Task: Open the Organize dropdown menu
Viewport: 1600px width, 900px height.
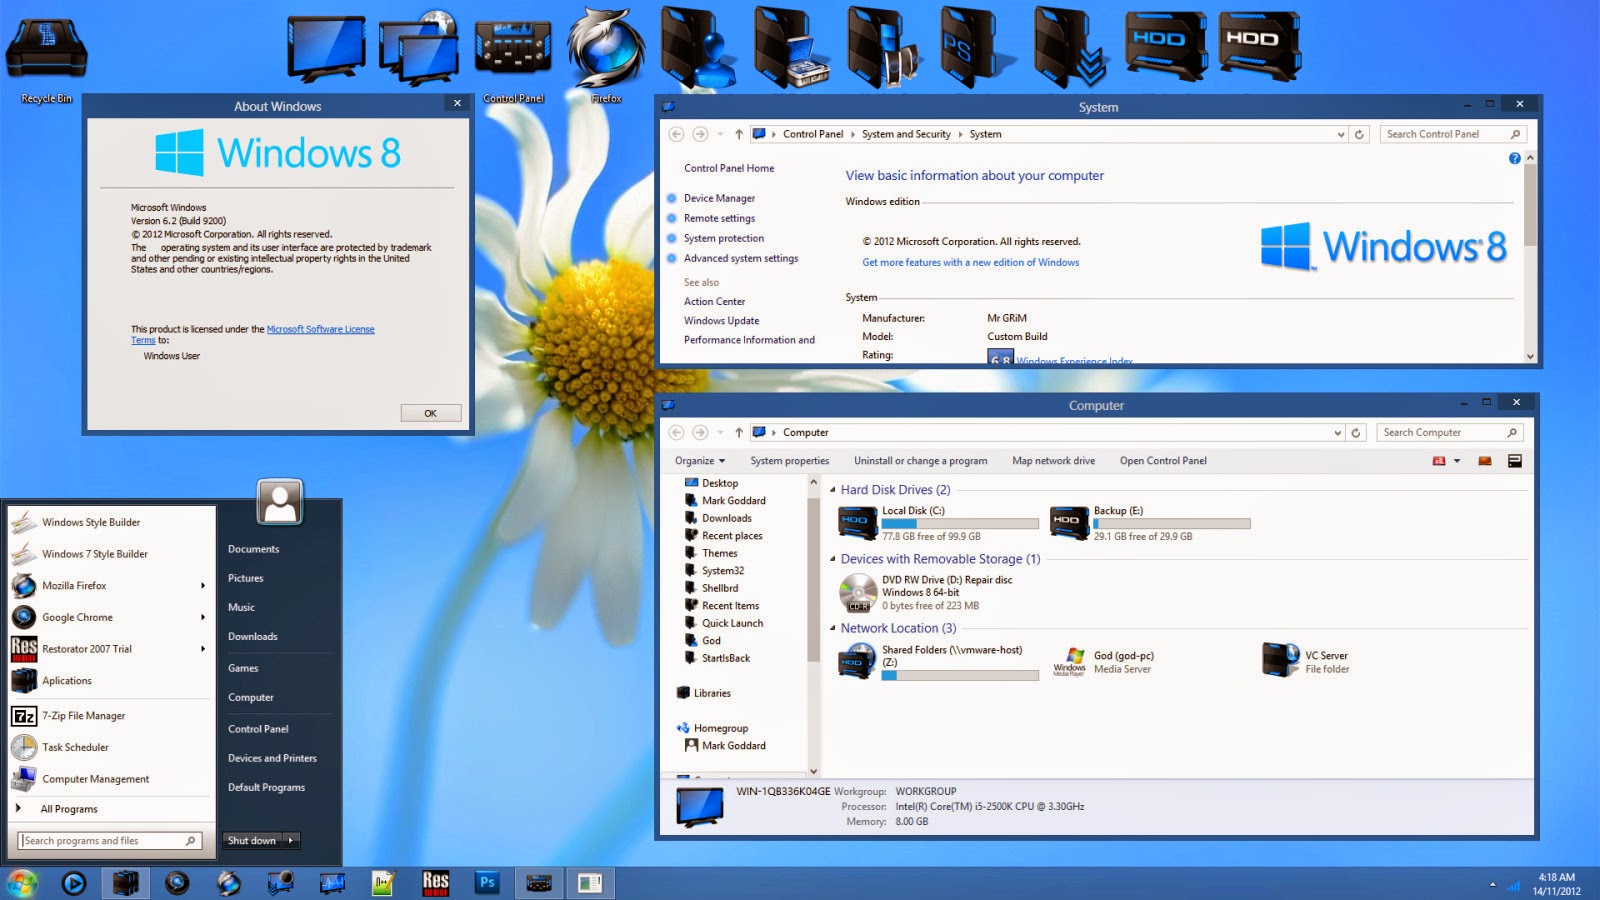Action: [698, 461]
